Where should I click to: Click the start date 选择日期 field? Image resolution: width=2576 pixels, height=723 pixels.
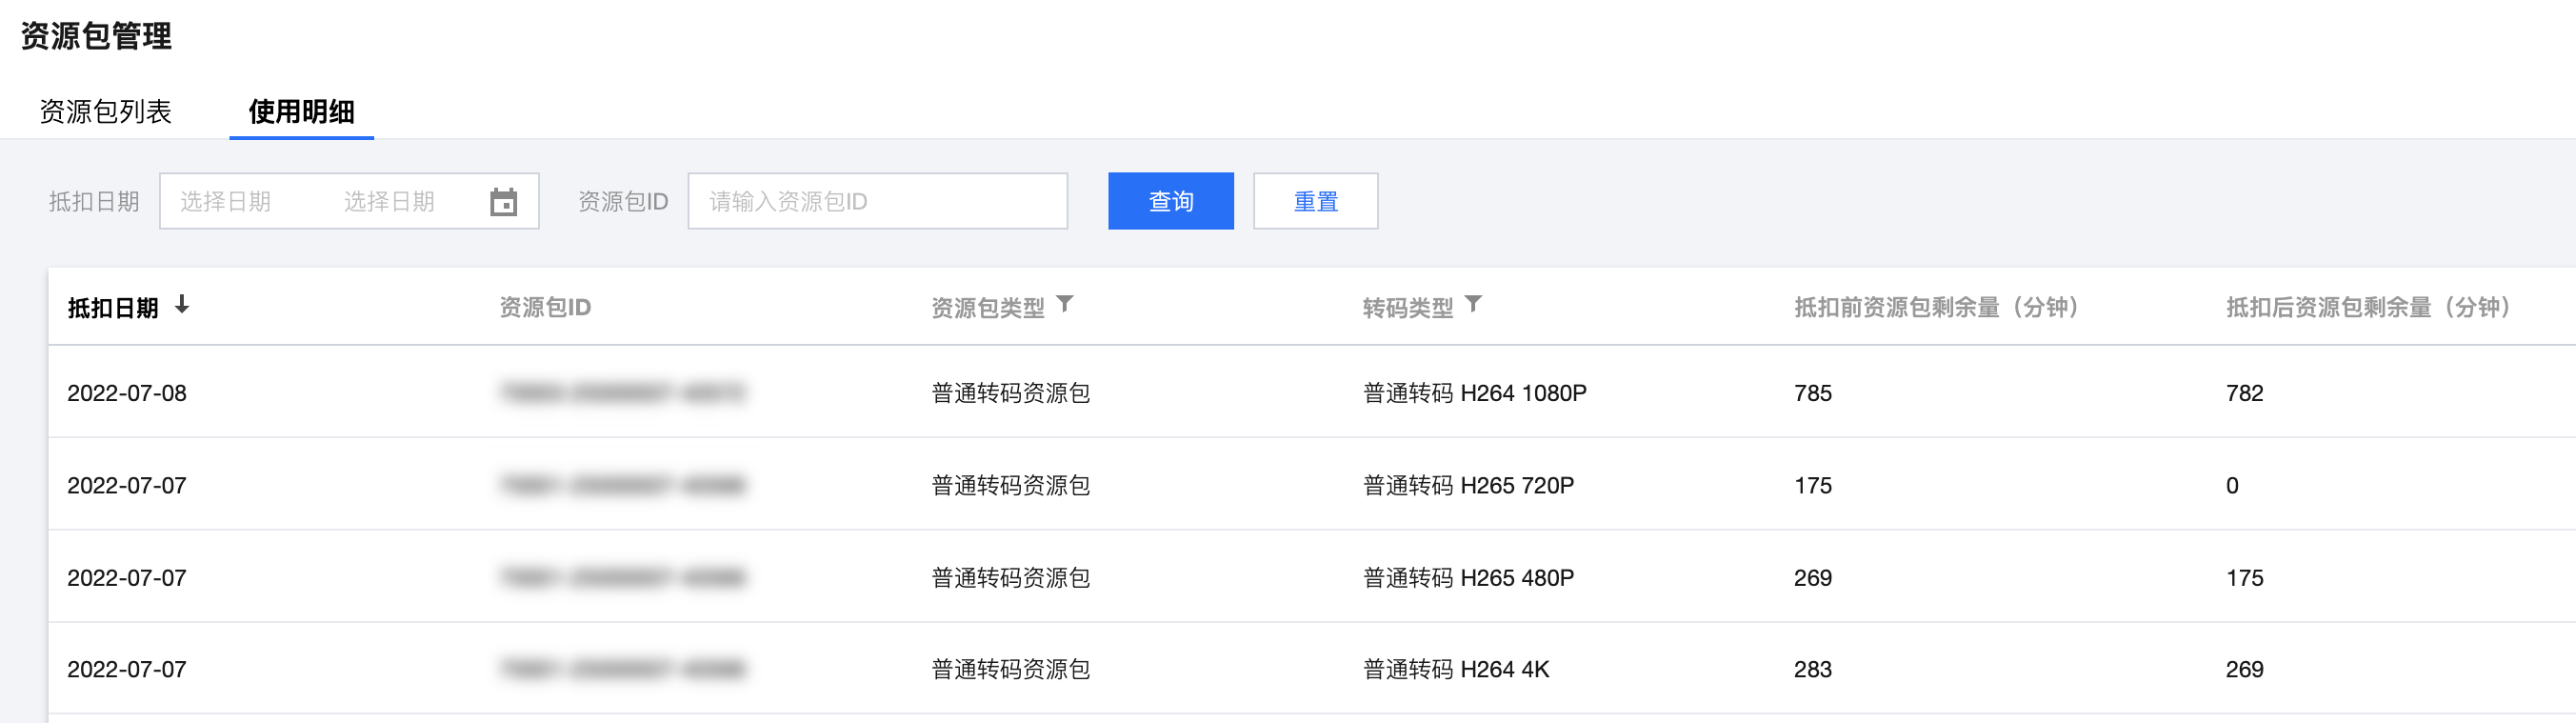click(226, 202)
